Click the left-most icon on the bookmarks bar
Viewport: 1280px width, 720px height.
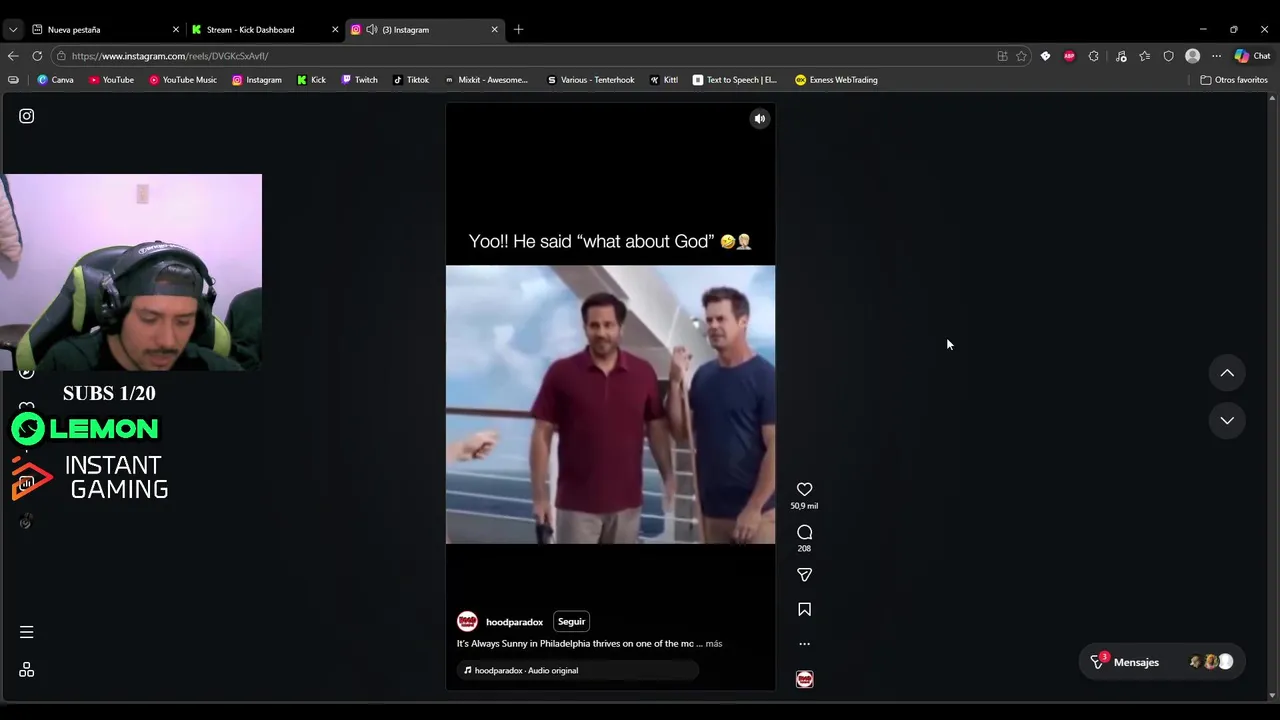[13, 80]
